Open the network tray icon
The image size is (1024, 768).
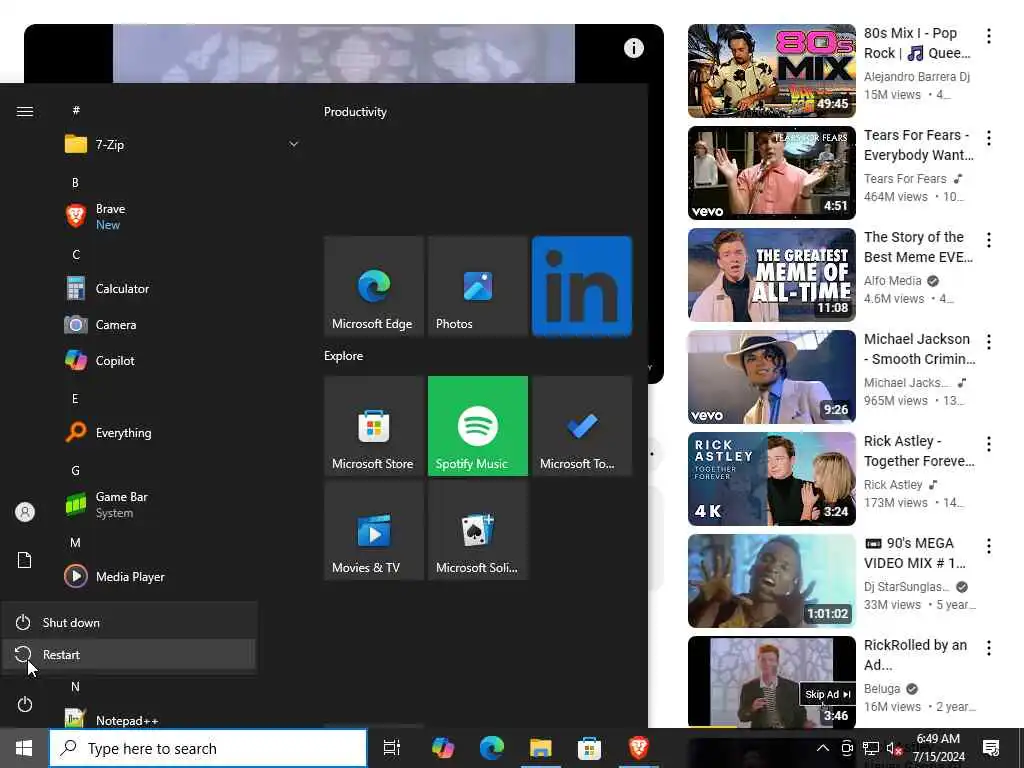point(871,748)
